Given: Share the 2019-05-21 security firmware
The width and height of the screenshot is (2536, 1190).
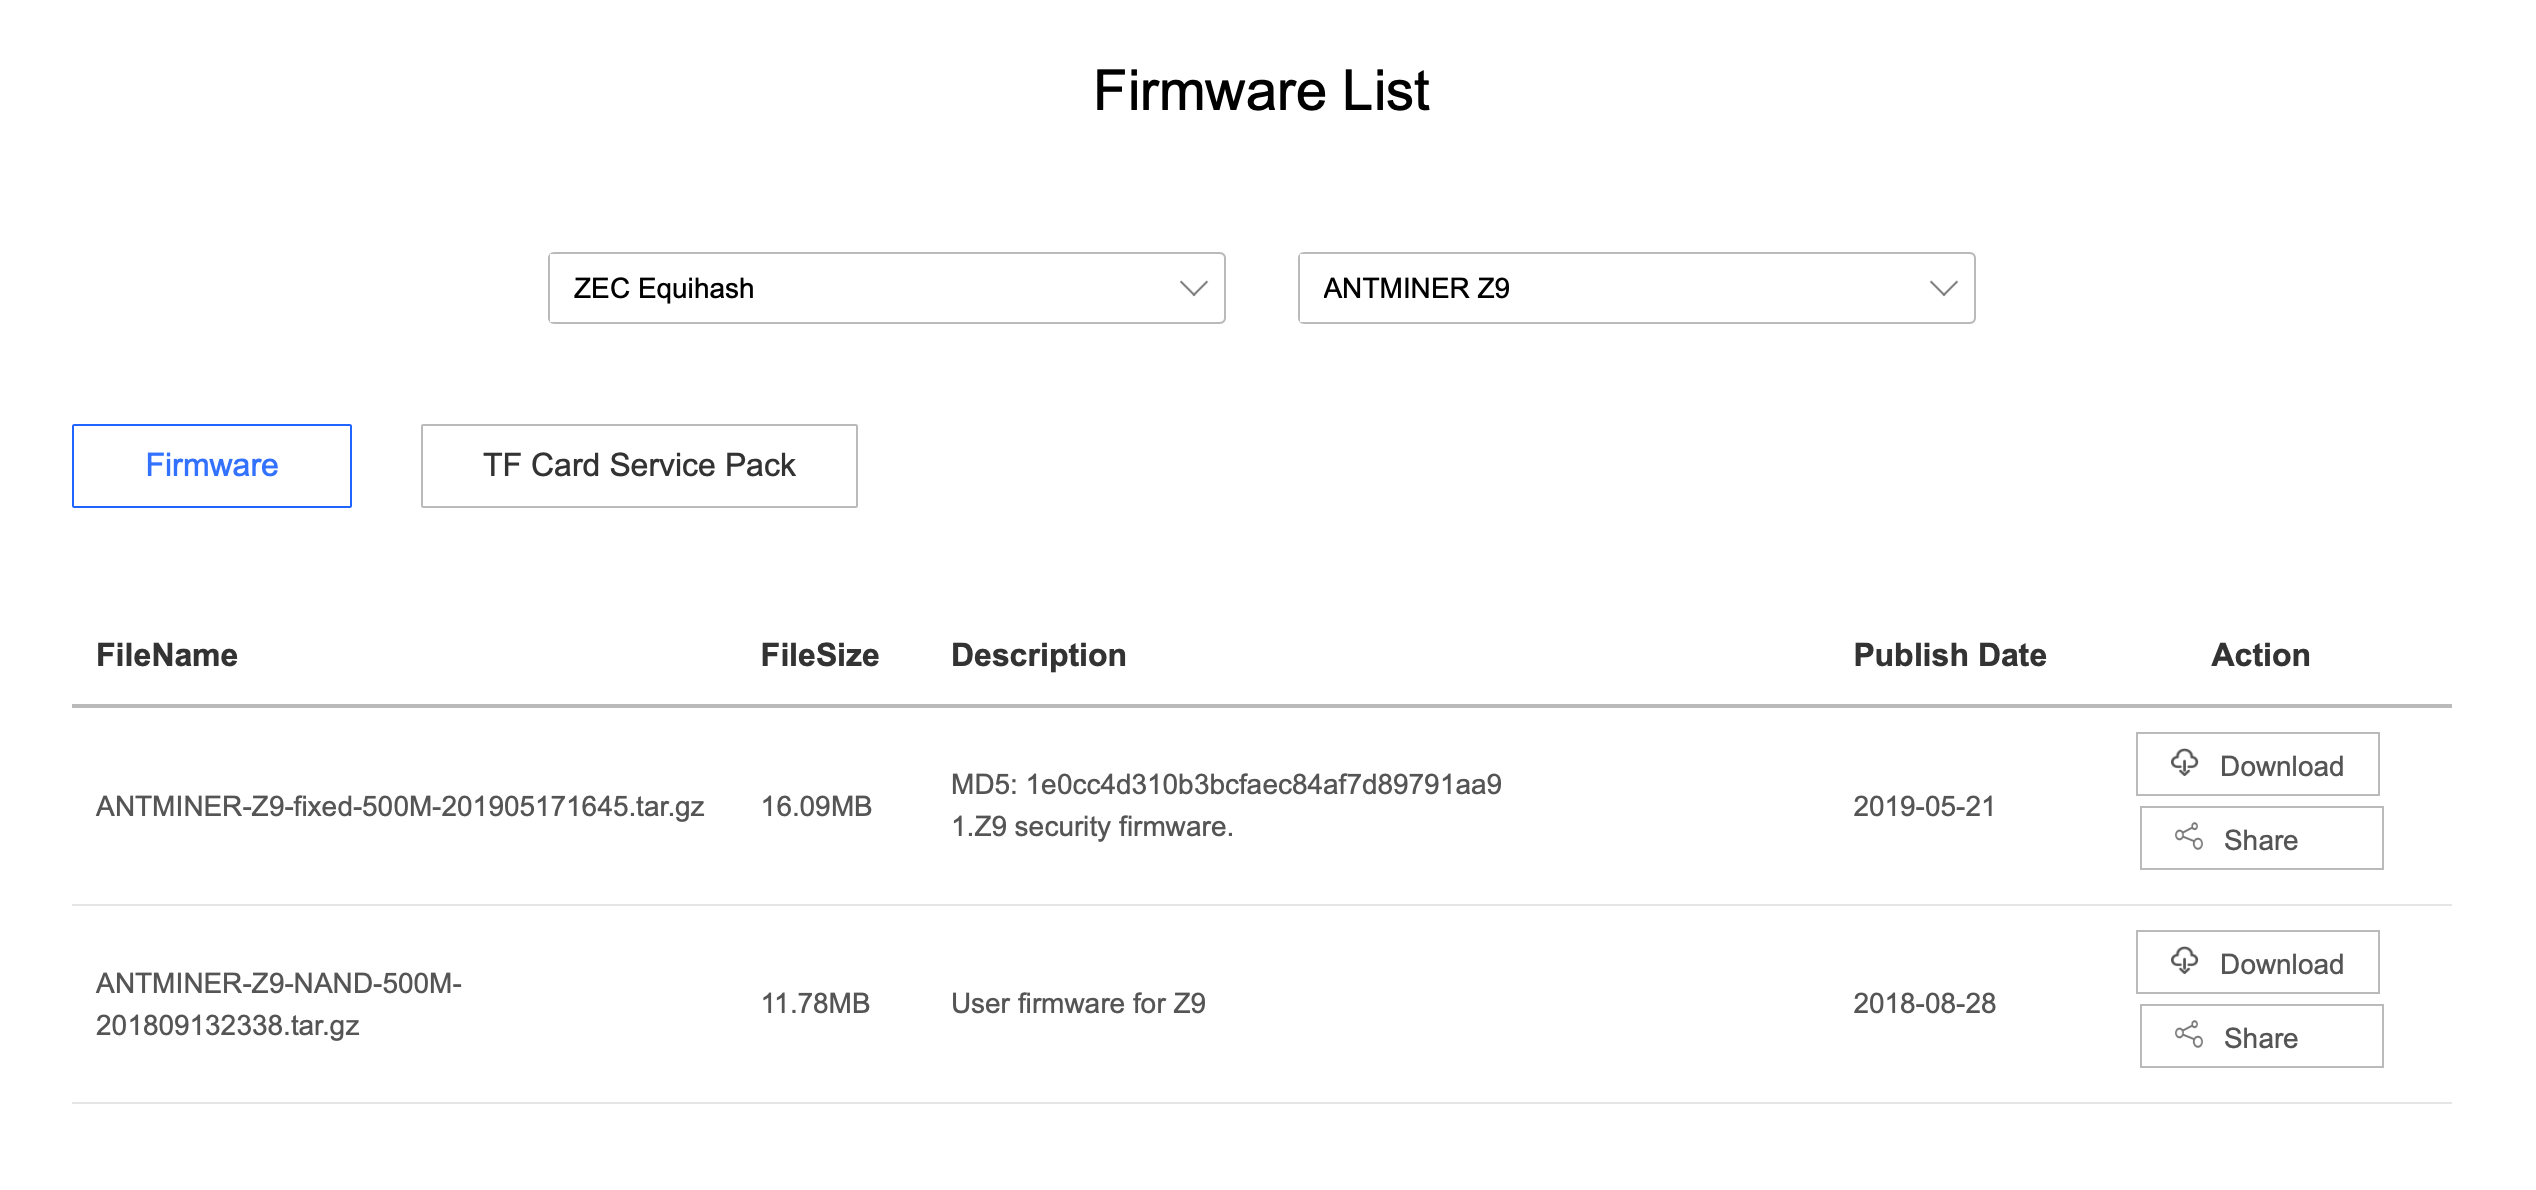Looking at the screenshot, I should point(2261,839).
